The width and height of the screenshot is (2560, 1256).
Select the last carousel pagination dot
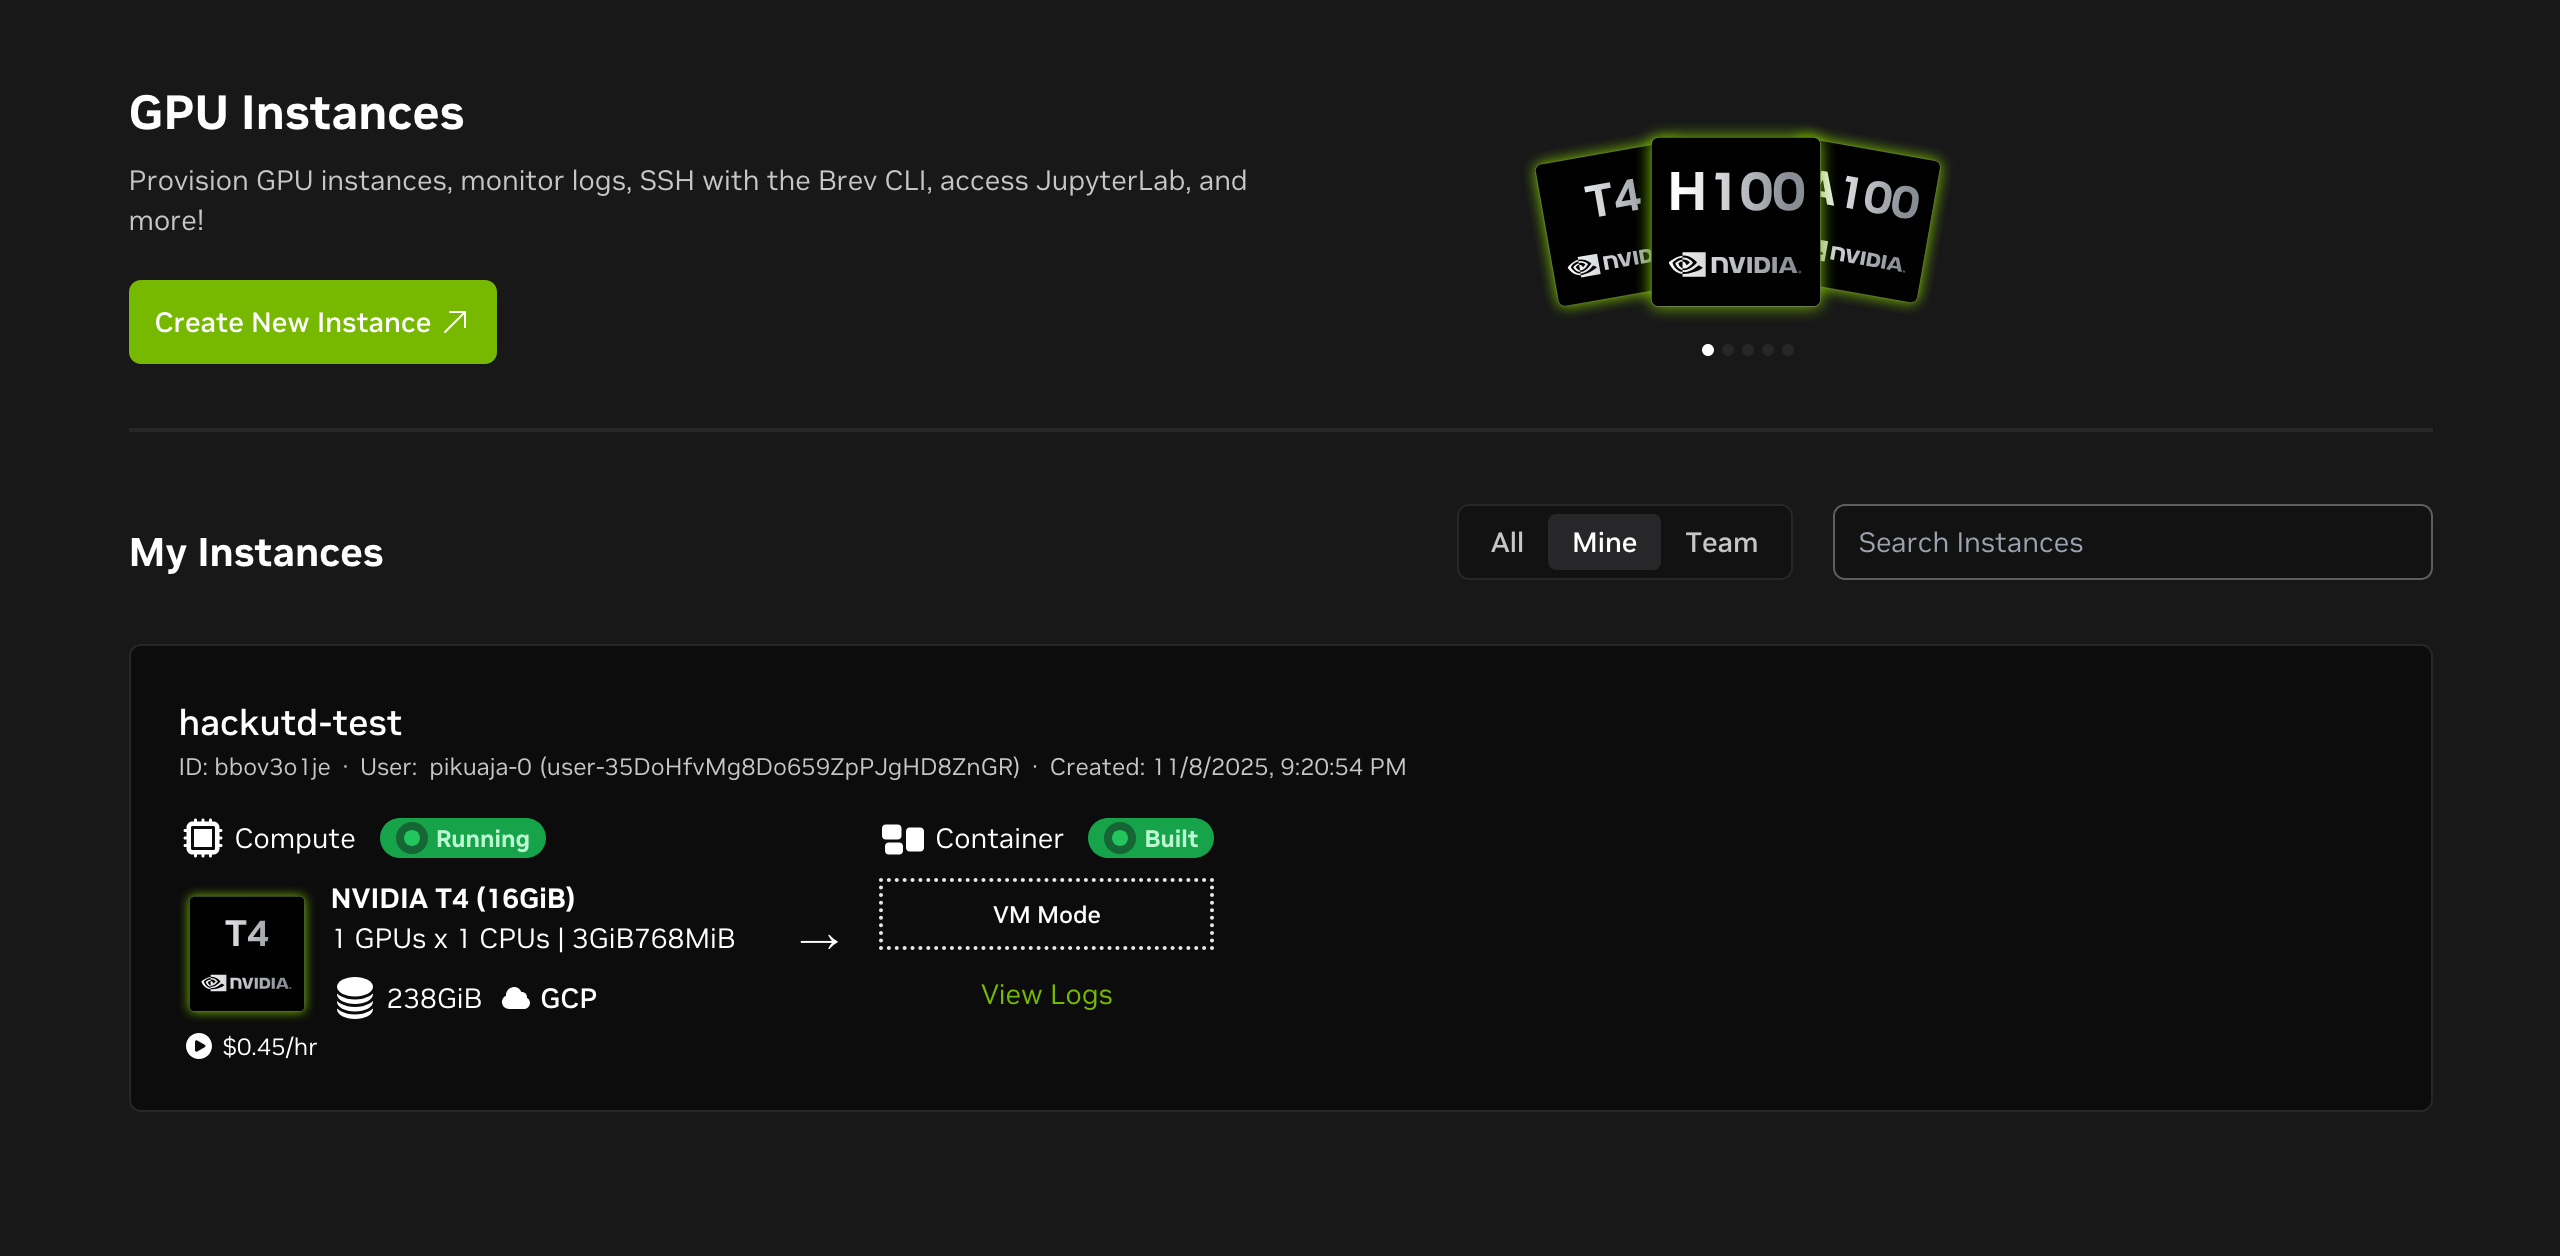coord(1788,350)
